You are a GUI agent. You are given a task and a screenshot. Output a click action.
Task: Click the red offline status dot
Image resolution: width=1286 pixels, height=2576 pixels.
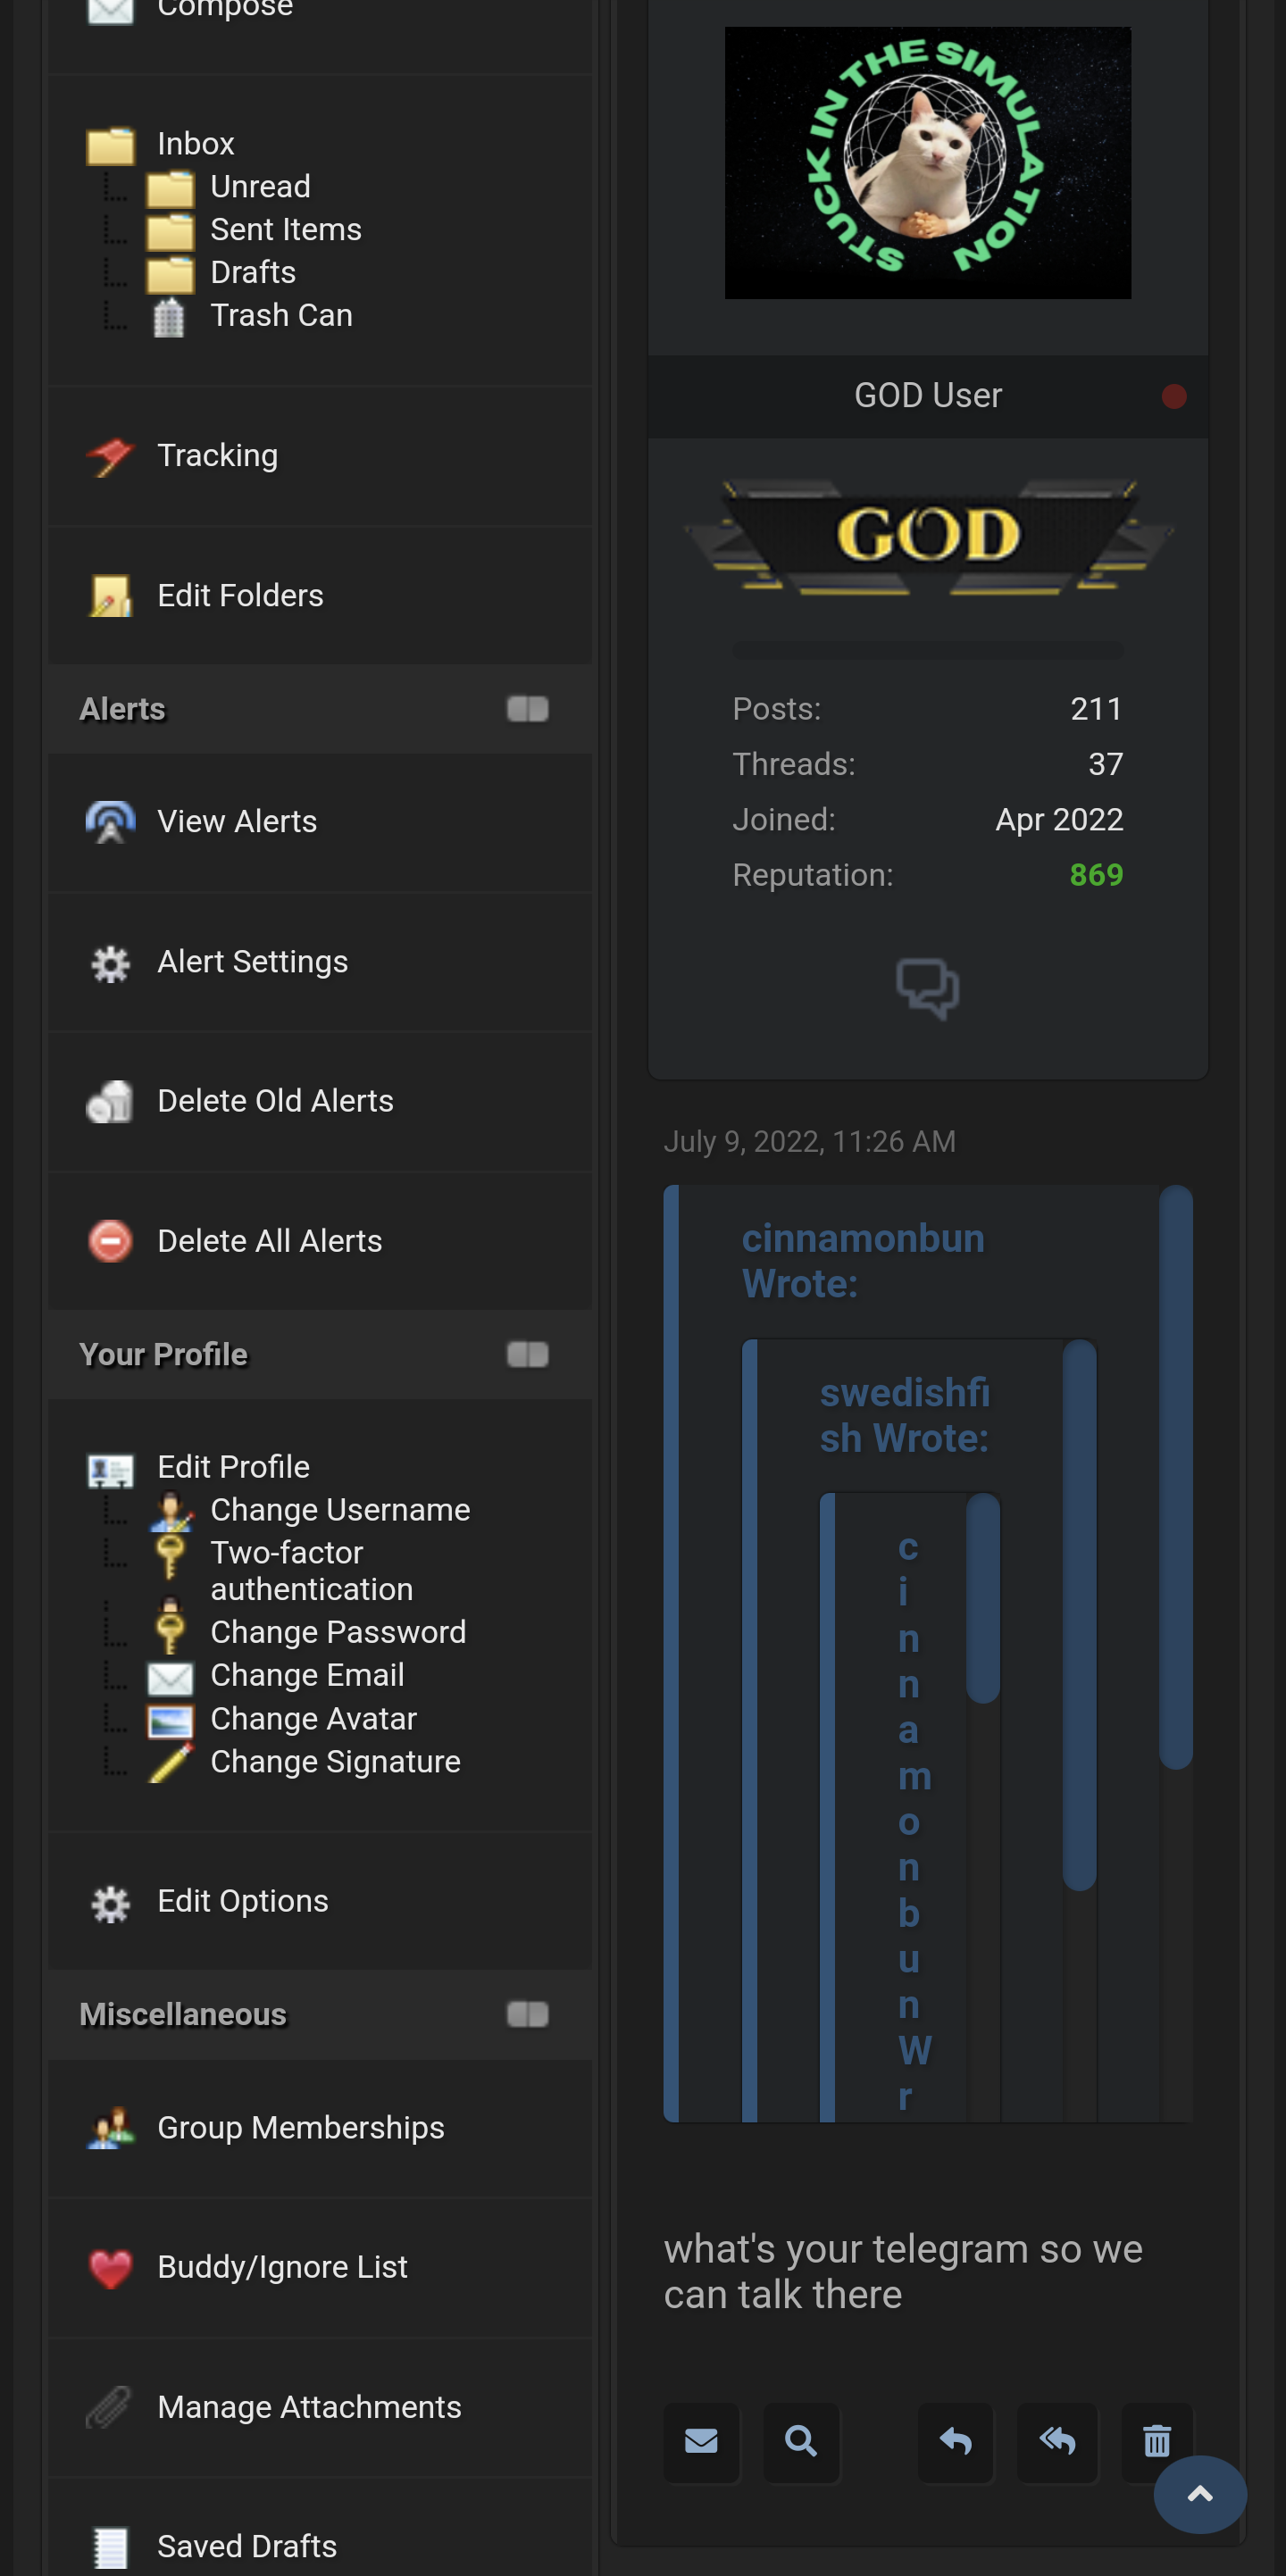1174,397
